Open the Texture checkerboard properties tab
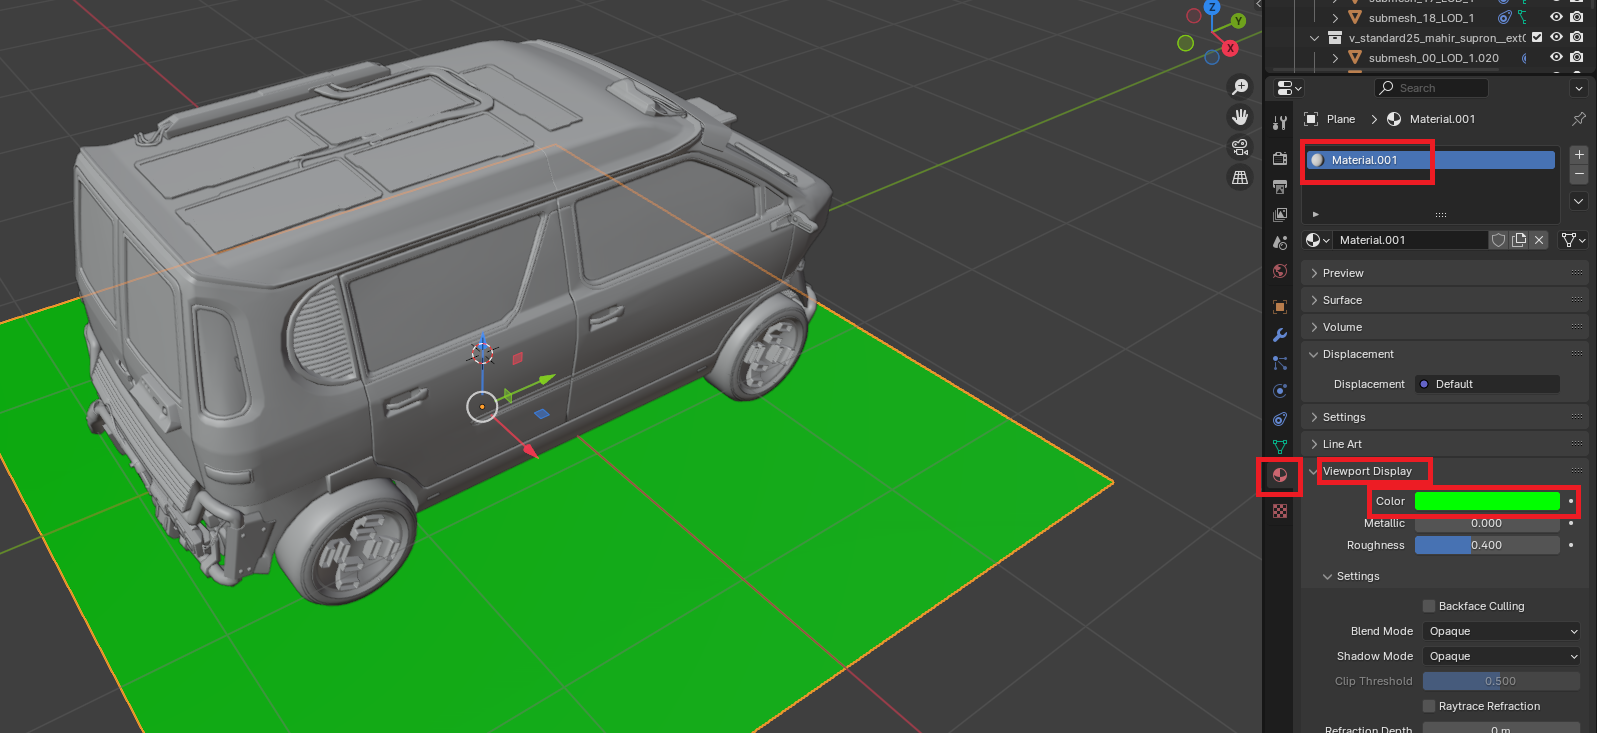This screenshot has height=733, width=1597. pyautogui.click(x=1280, y=511)
